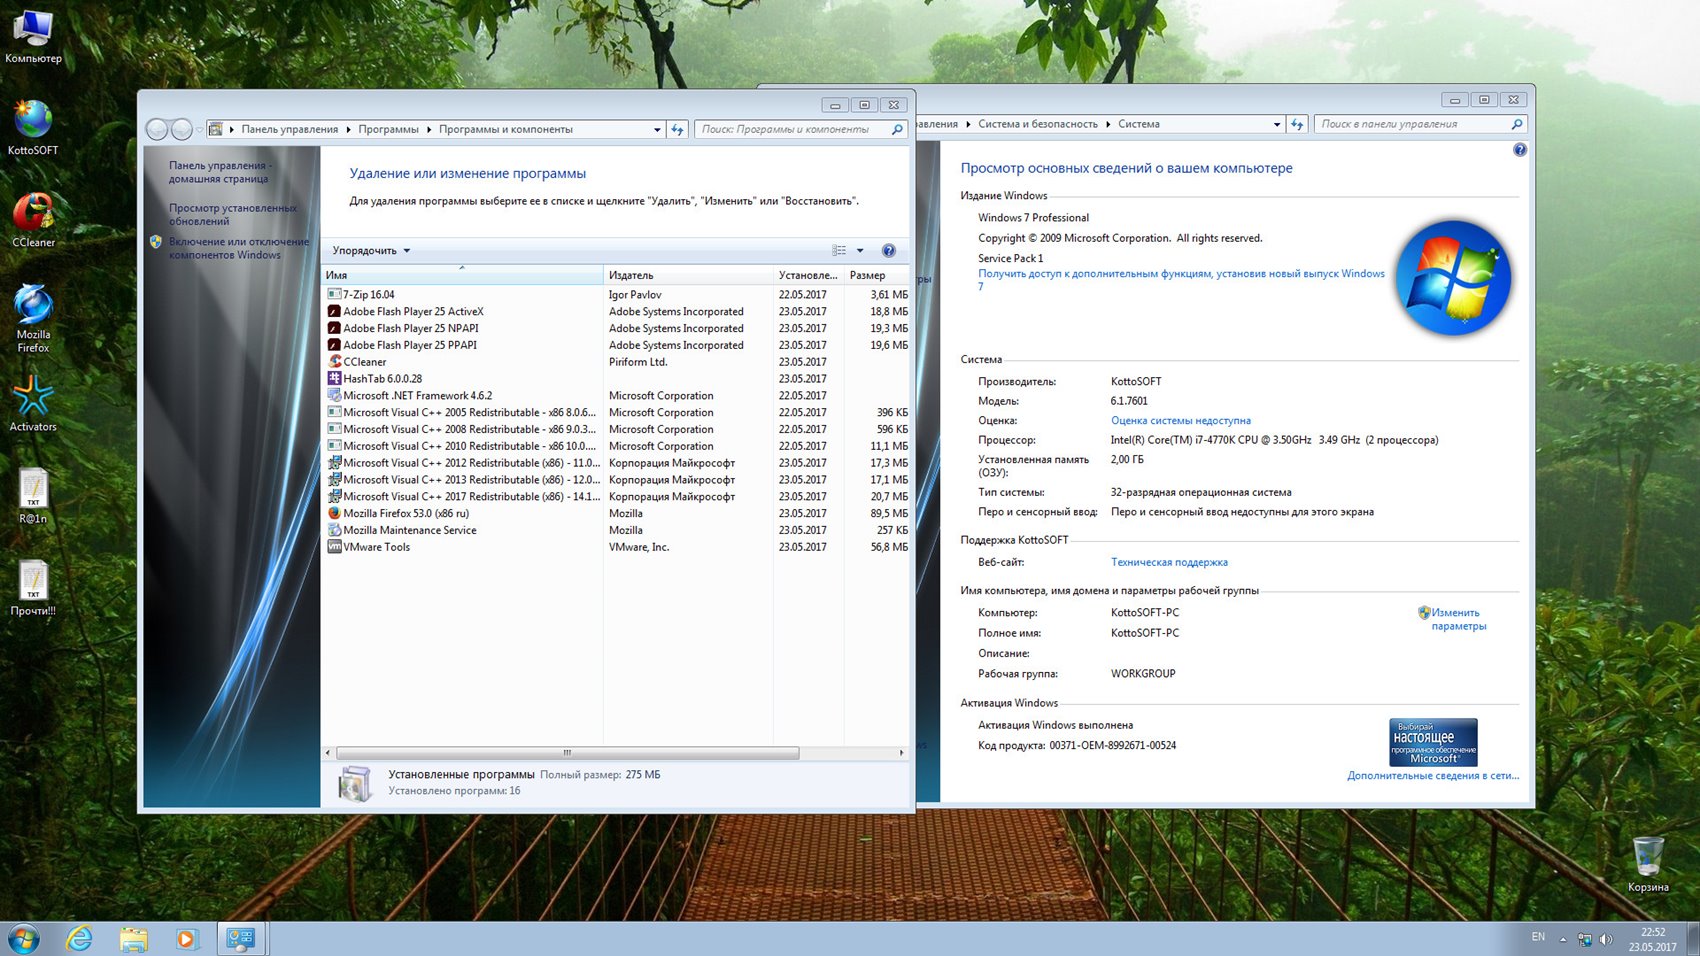The width and height of the screenshot is (1700, 956).
Task: Click the genuine Microsoft software badge
Action: pos(1433,742)
